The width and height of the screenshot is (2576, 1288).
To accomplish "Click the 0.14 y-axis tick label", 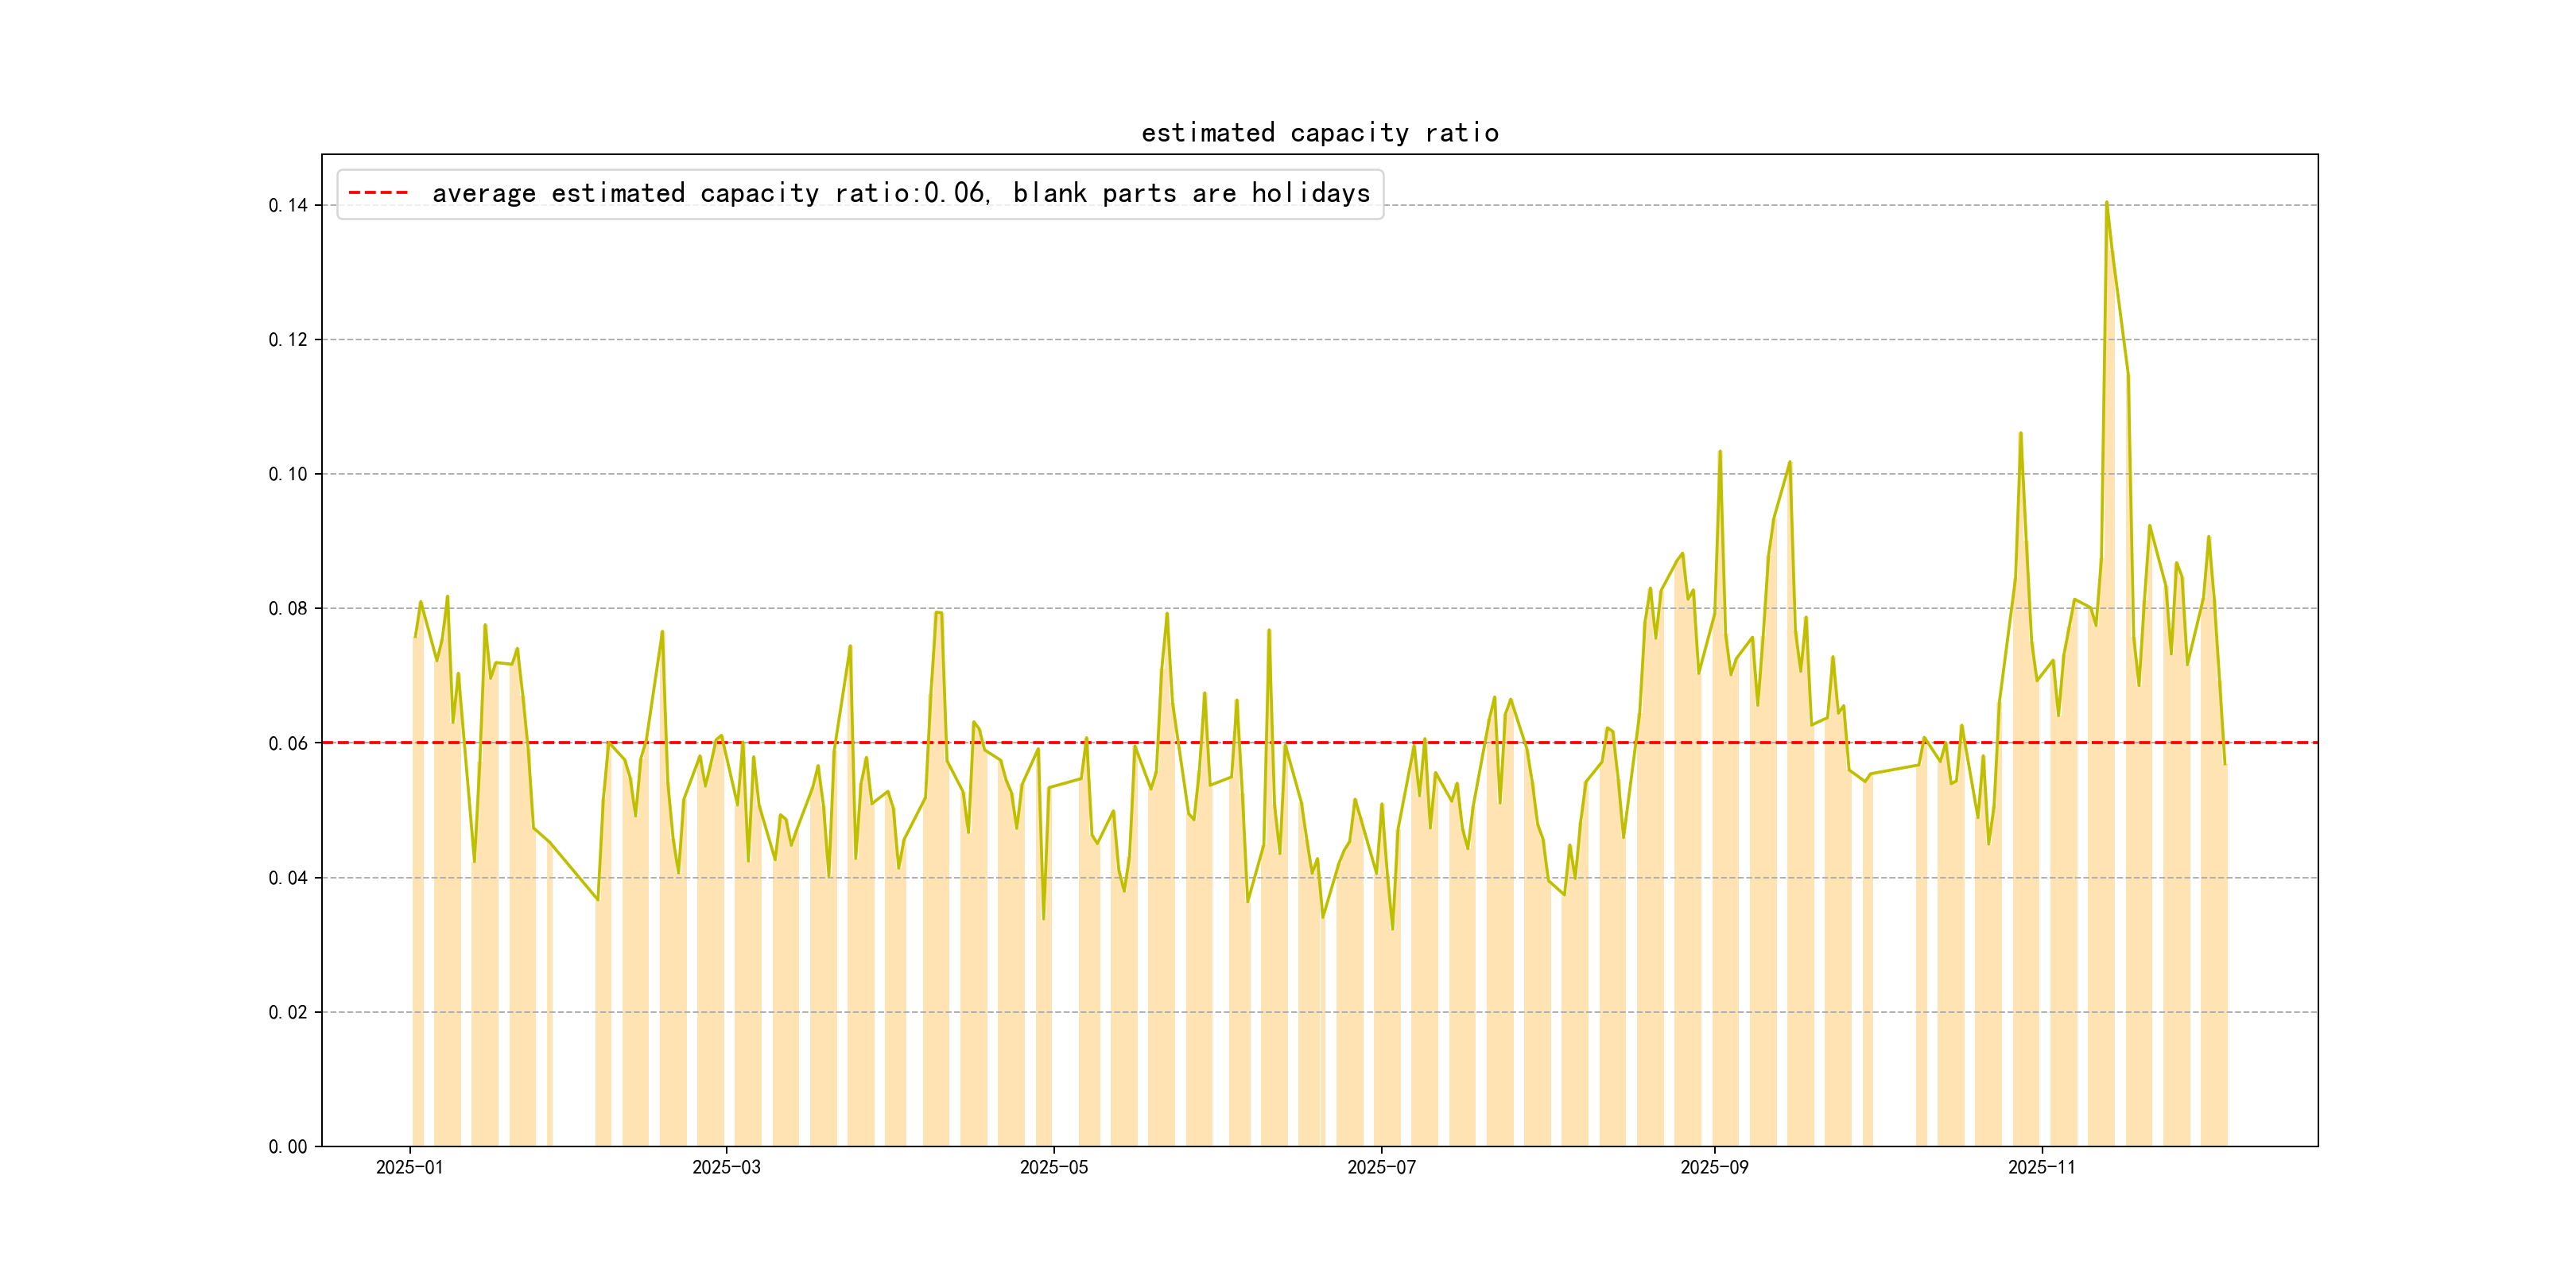I will point(287,206).
